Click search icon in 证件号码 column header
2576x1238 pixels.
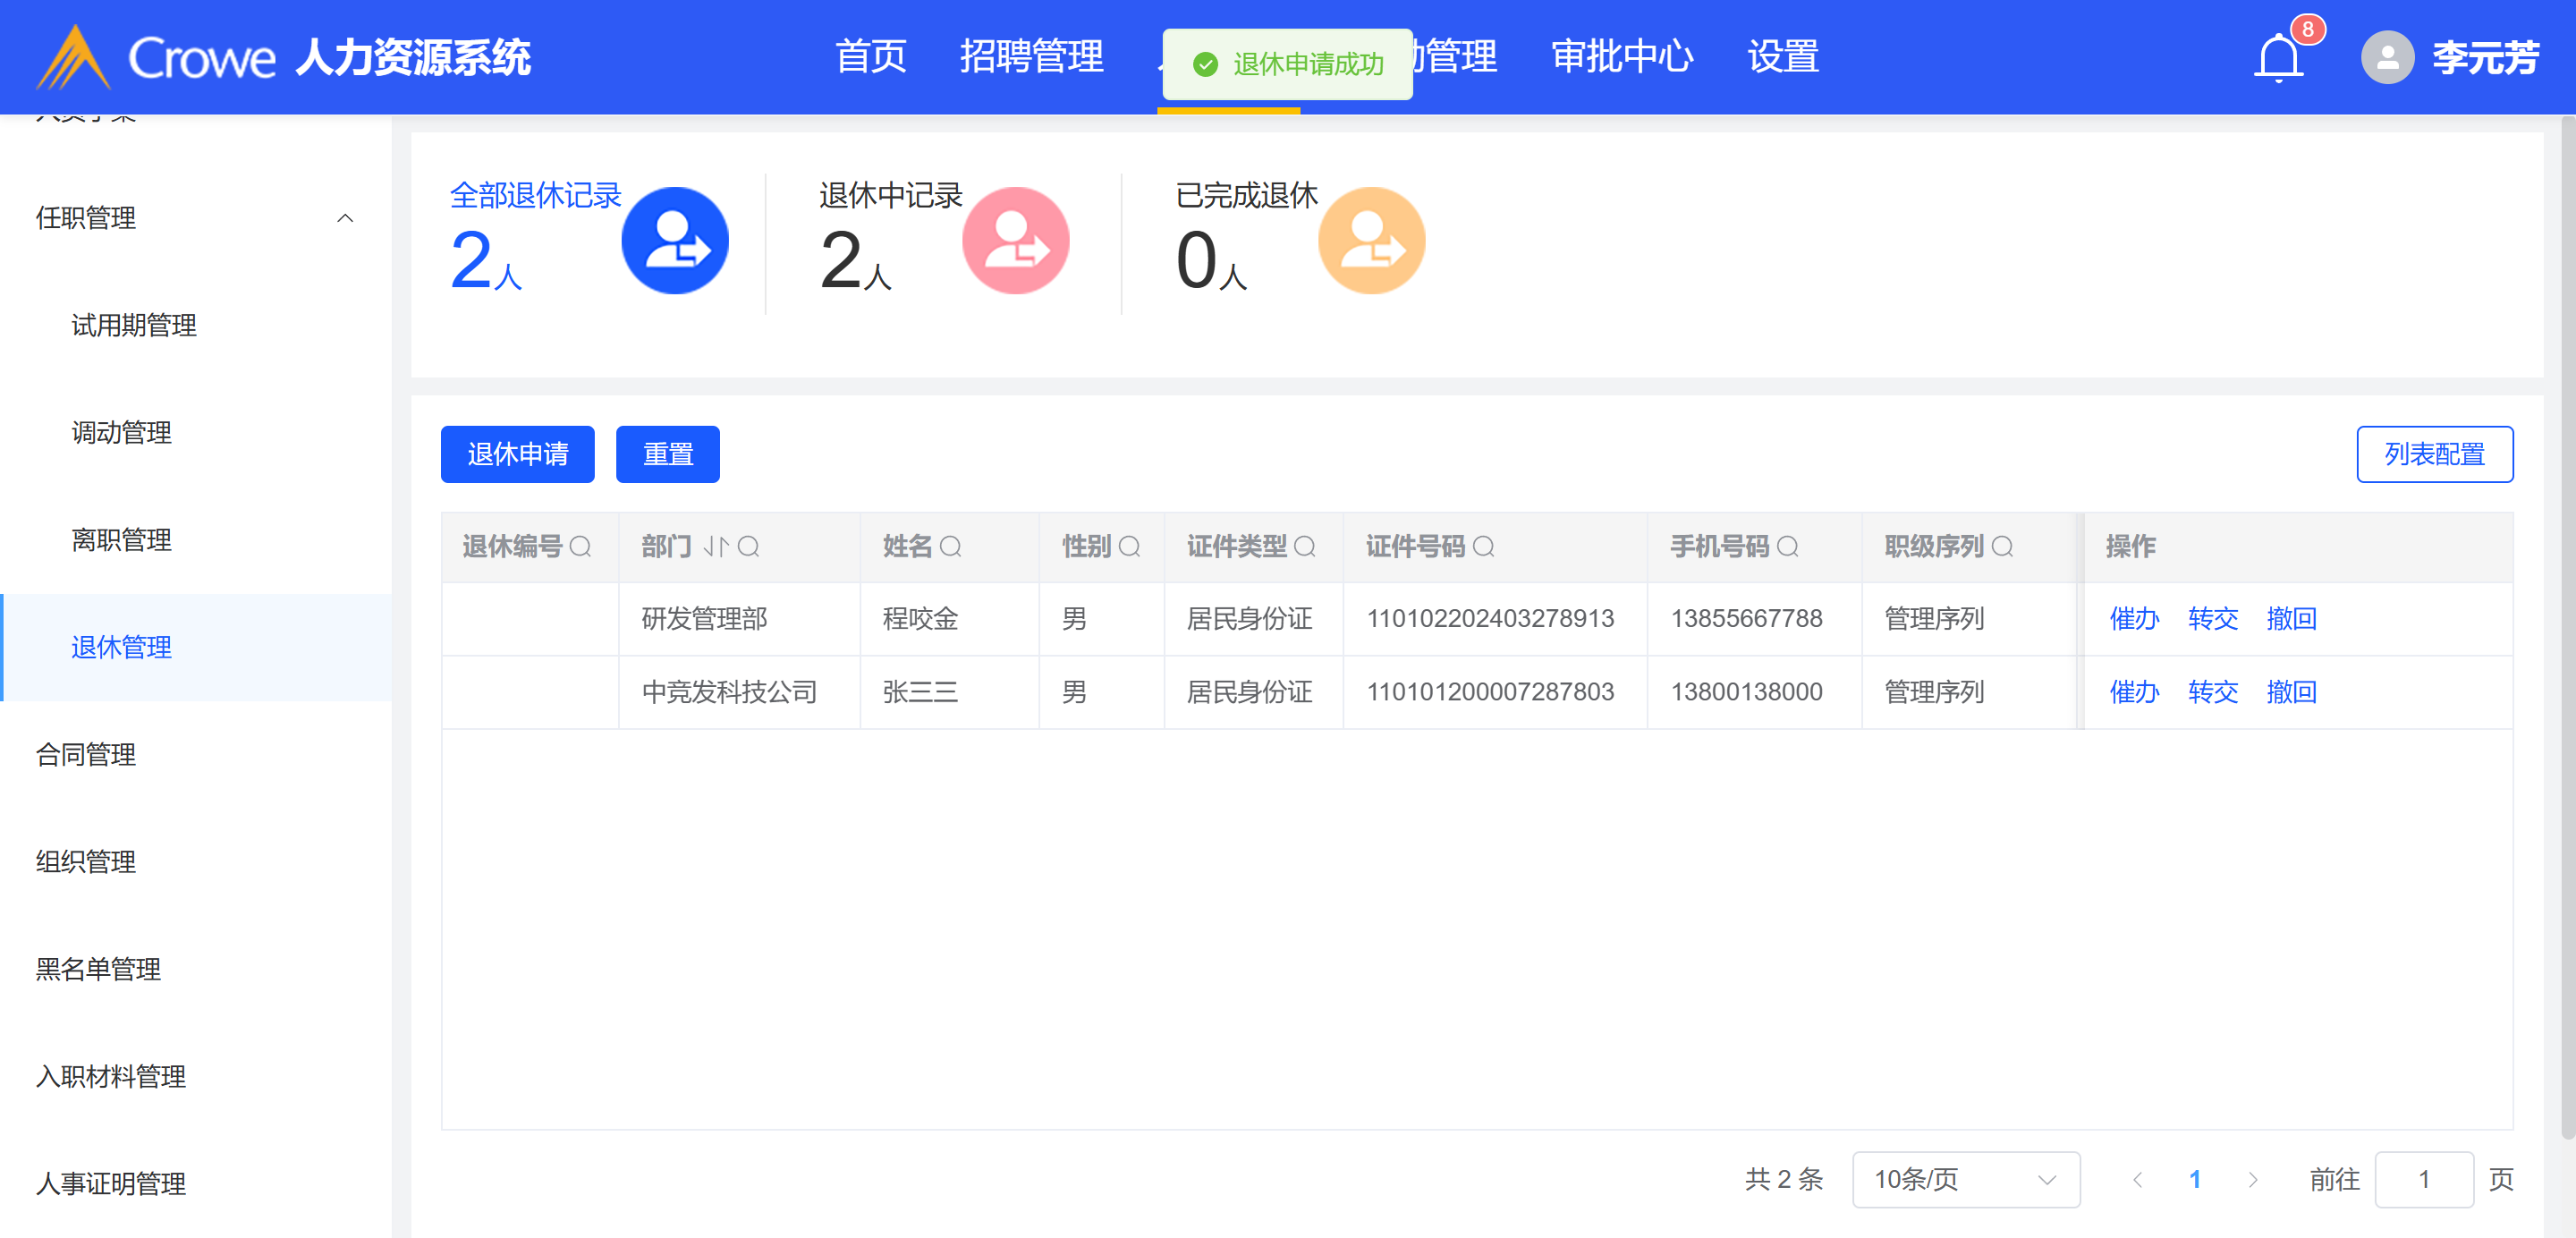[1483, 546]
